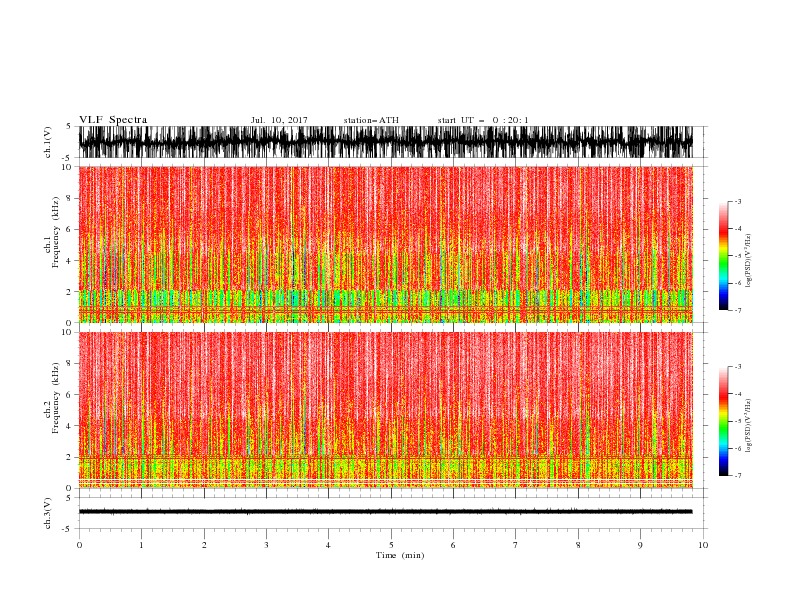Click the "-3" tick on ch.2 color bar
Screen dimensions: 792x612
point(737,367)
